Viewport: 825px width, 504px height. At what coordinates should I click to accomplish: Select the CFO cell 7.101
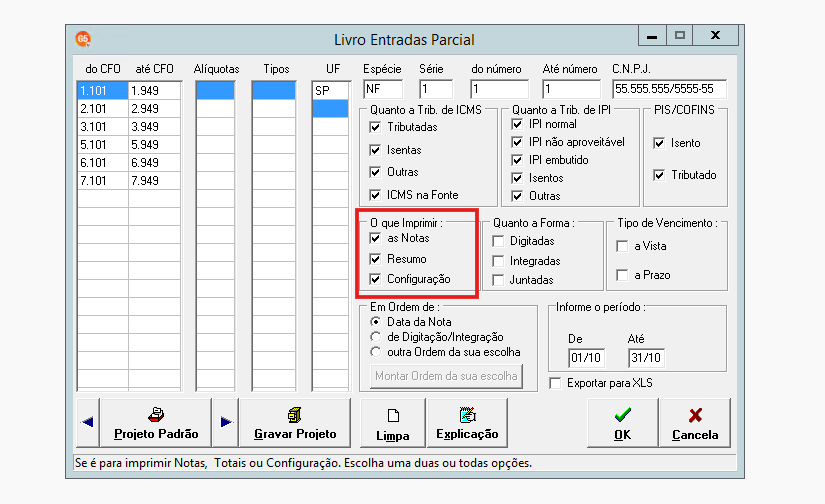tap(103, 180)
